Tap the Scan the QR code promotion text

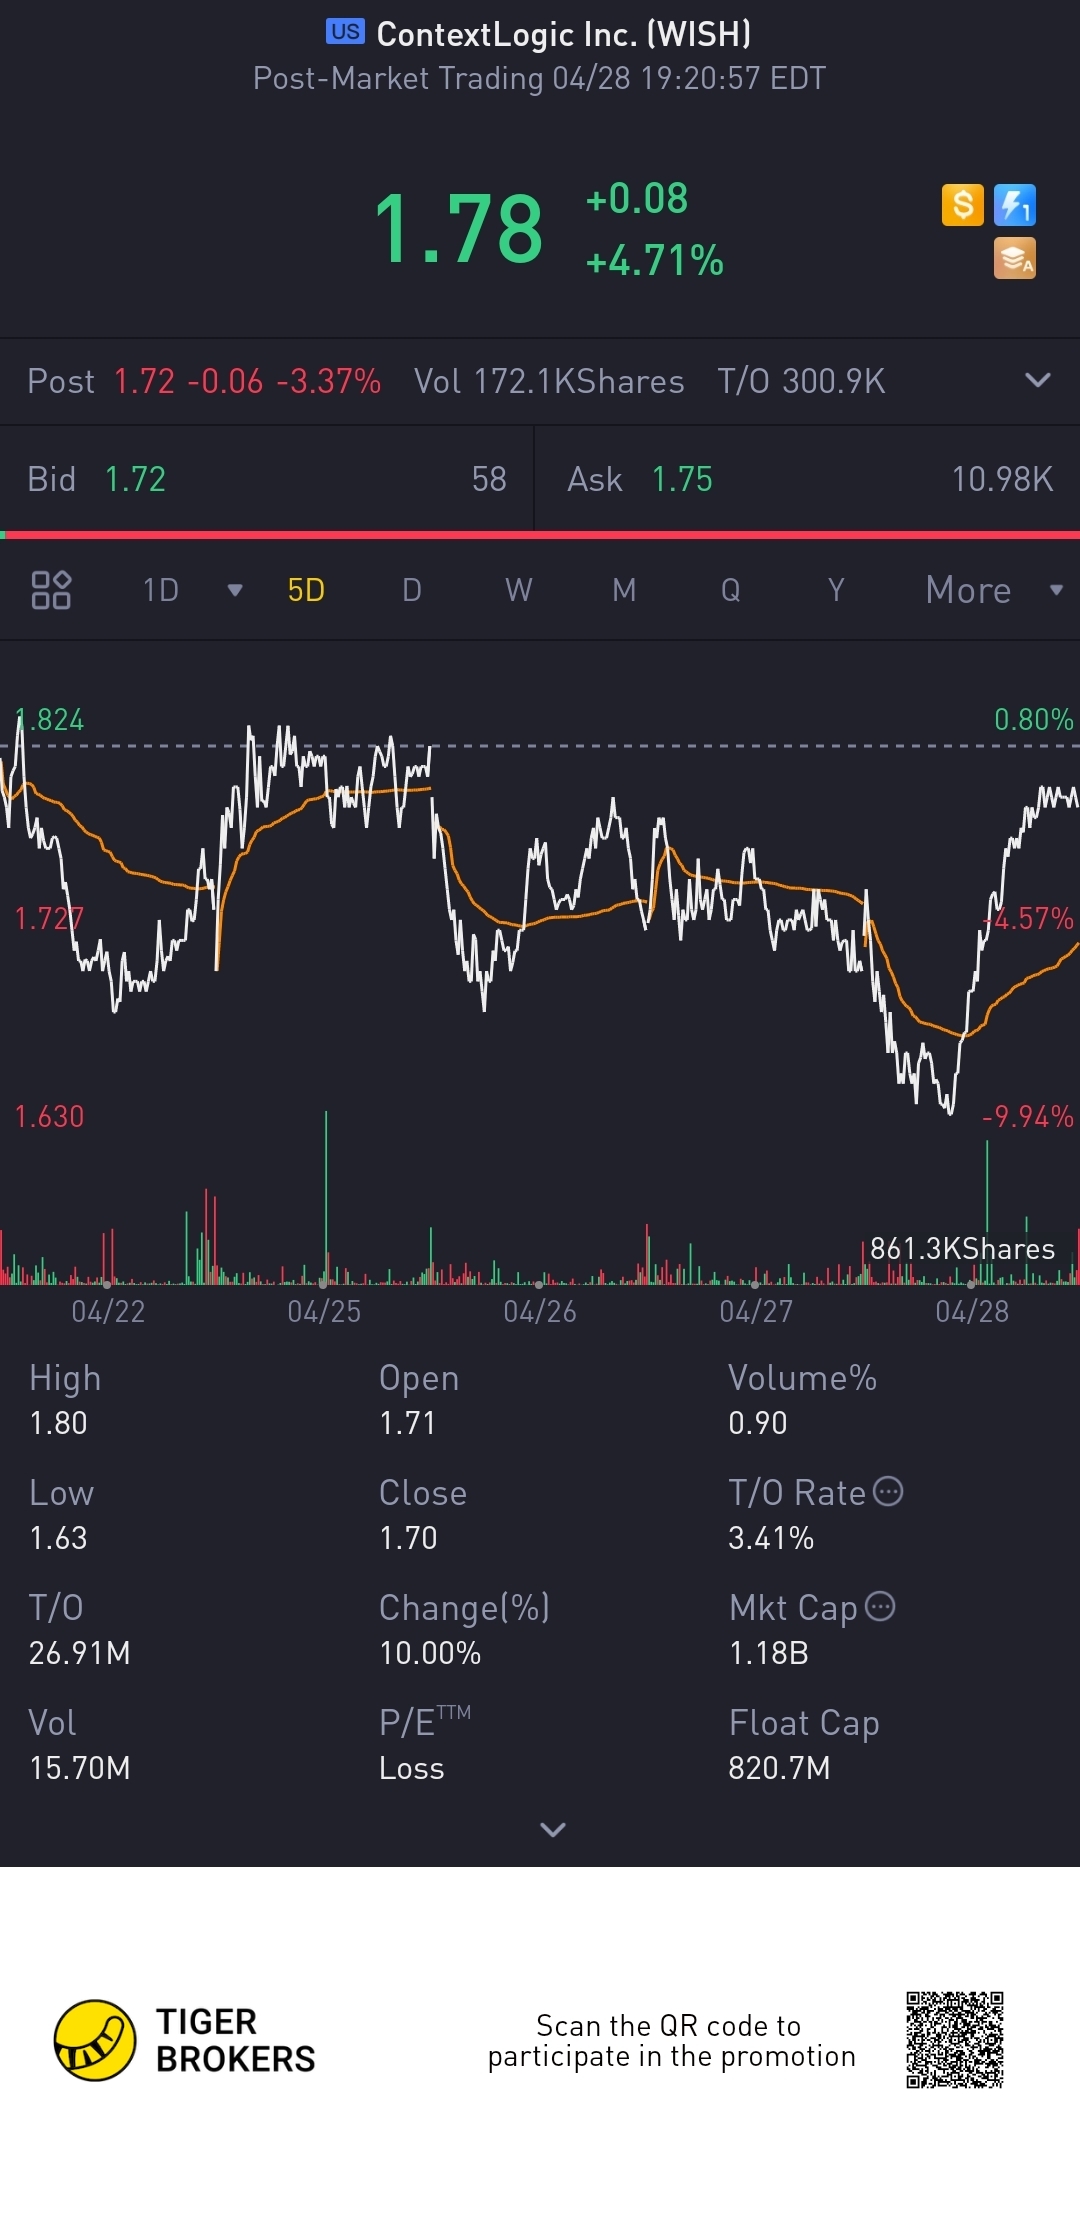[671, 2040]
